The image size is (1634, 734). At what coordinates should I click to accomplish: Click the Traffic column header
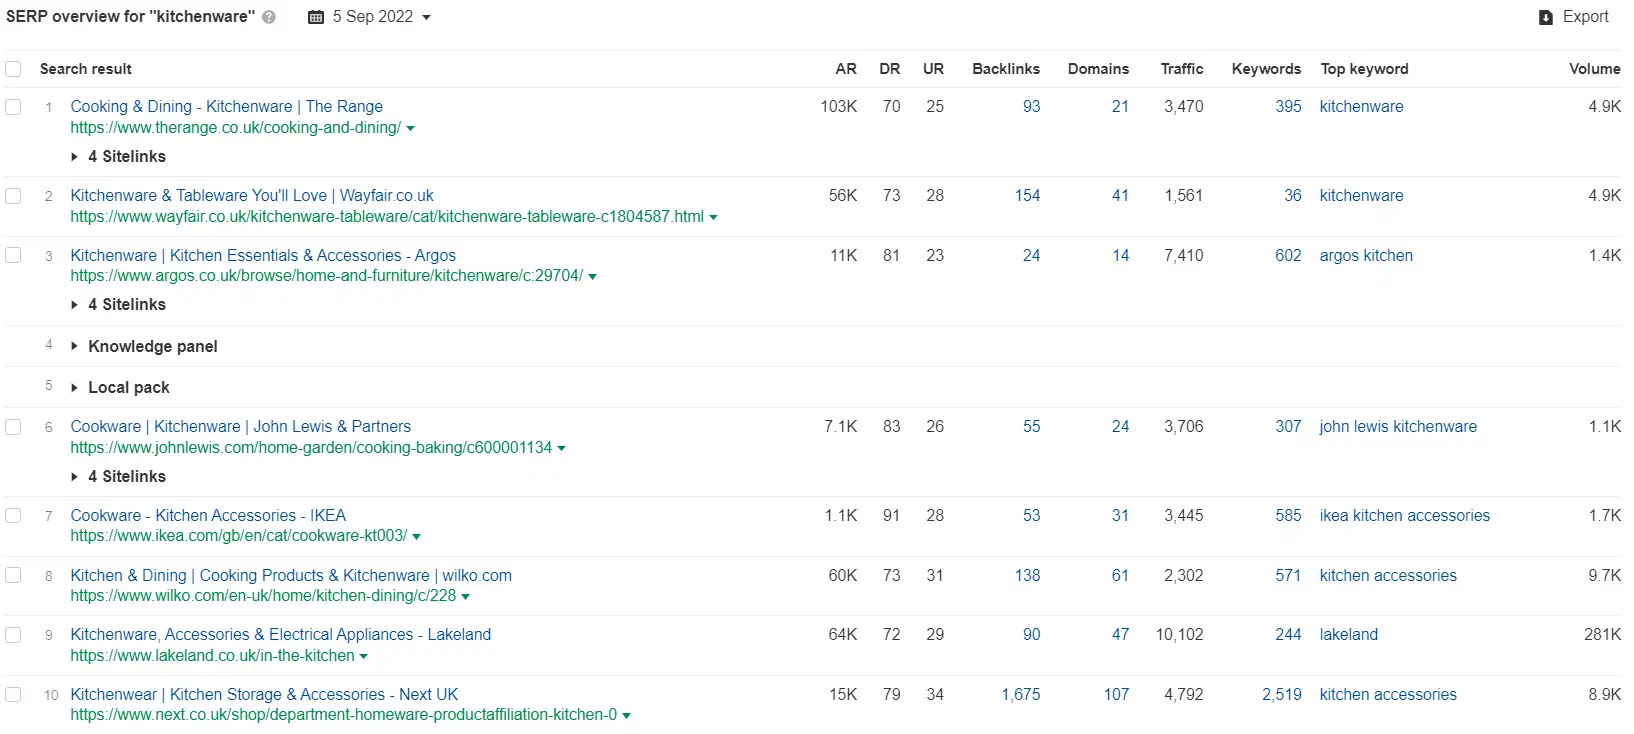pyautogui.click(x=1182, y=69)
